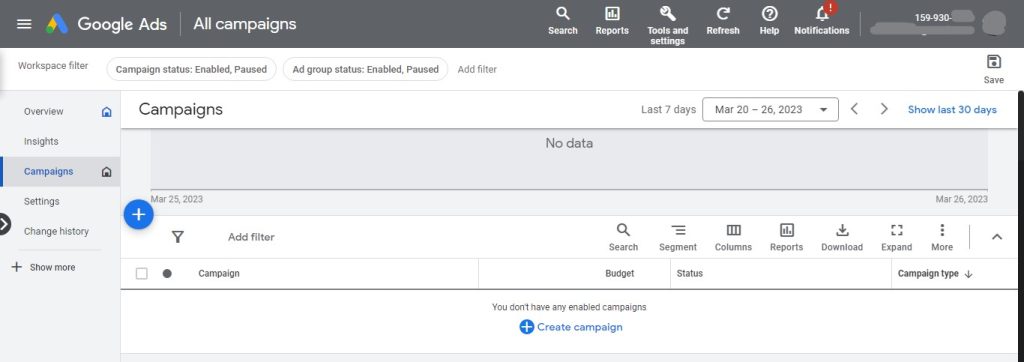Open Tools and settings wrench icon
The height and width of the screenshot is (362, 1024).
[667, 14]
